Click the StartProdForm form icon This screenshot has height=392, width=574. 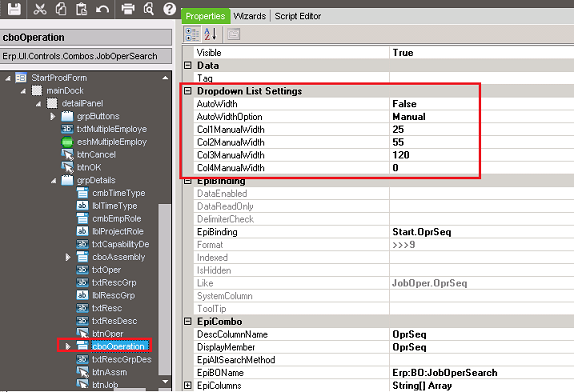pyautogui.click(x=21, y=78)
